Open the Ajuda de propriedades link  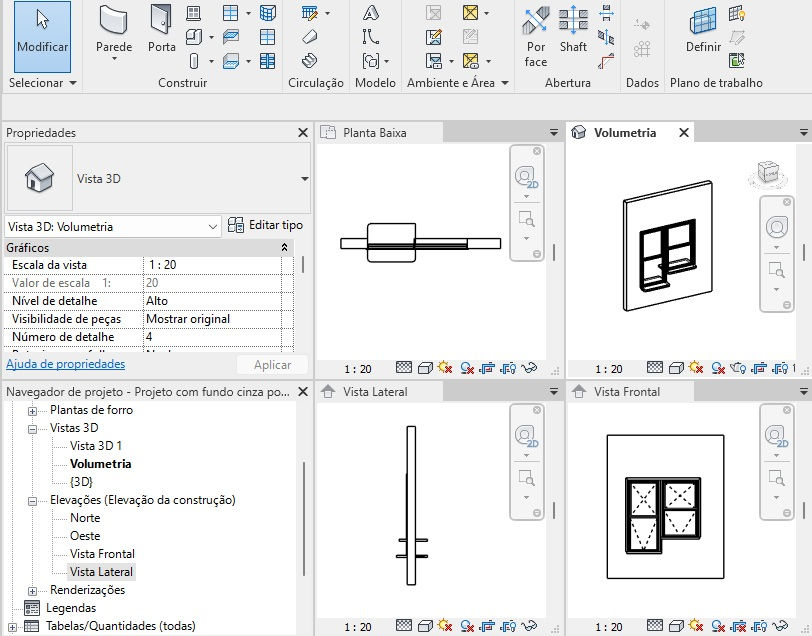[x=65, y=364]
